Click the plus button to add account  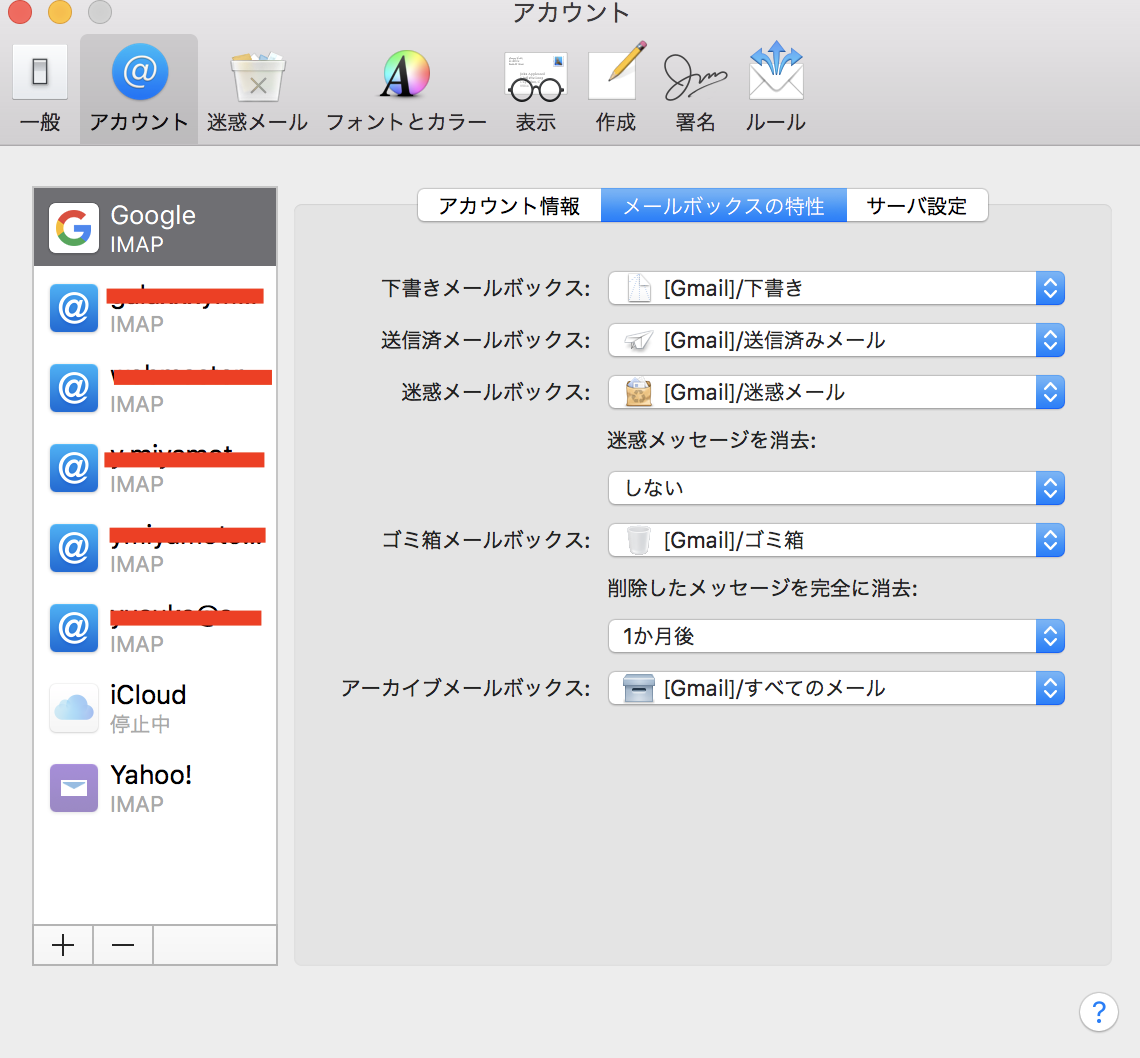pyautogui.click(x=63, y=945)
